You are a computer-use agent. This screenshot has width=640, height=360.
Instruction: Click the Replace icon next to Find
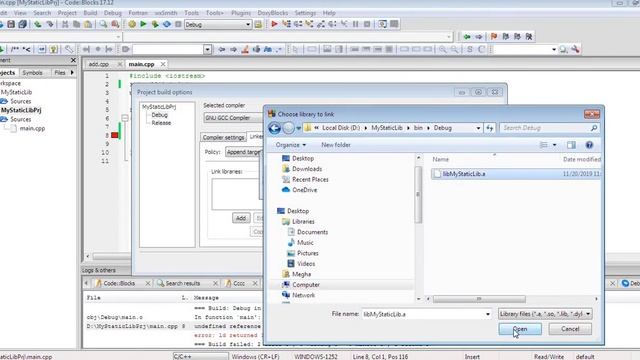point(115,24)
